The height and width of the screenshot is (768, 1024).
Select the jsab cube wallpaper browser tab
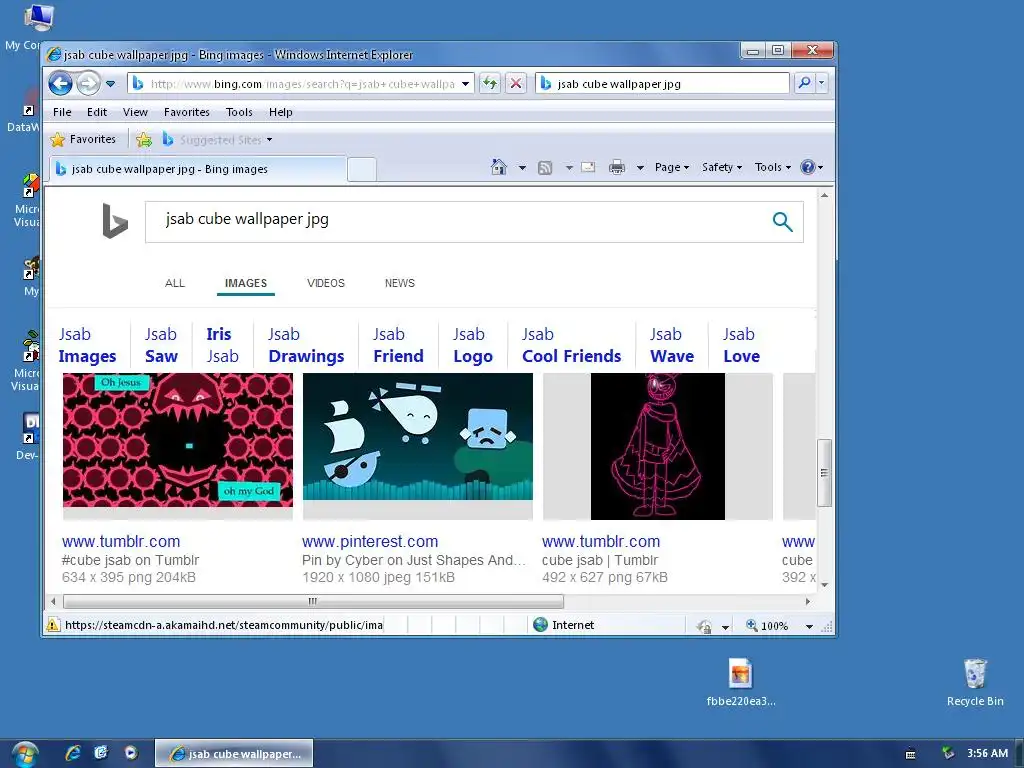click(x=197, y=168)
